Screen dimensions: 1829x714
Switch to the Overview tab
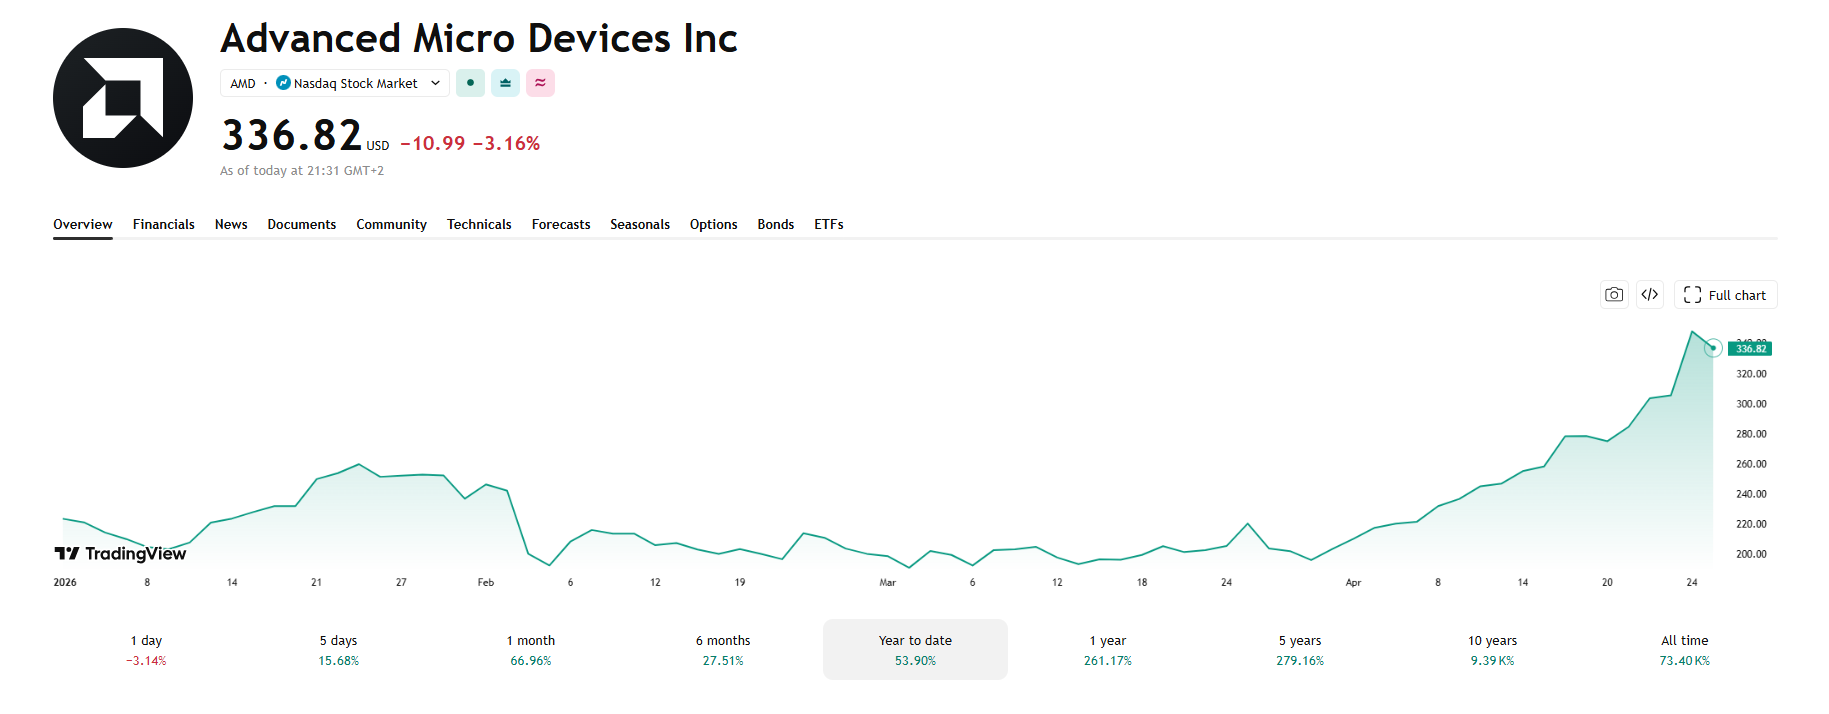click(83, 224)
